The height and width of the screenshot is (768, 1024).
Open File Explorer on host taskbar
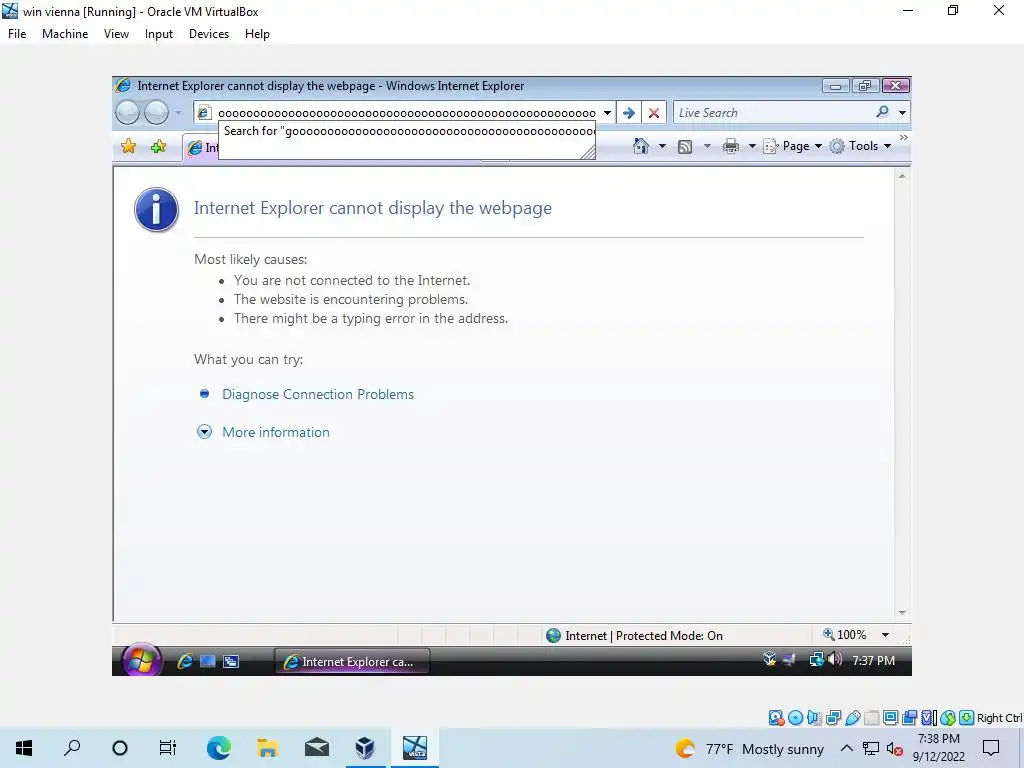(x=268, y=748)
